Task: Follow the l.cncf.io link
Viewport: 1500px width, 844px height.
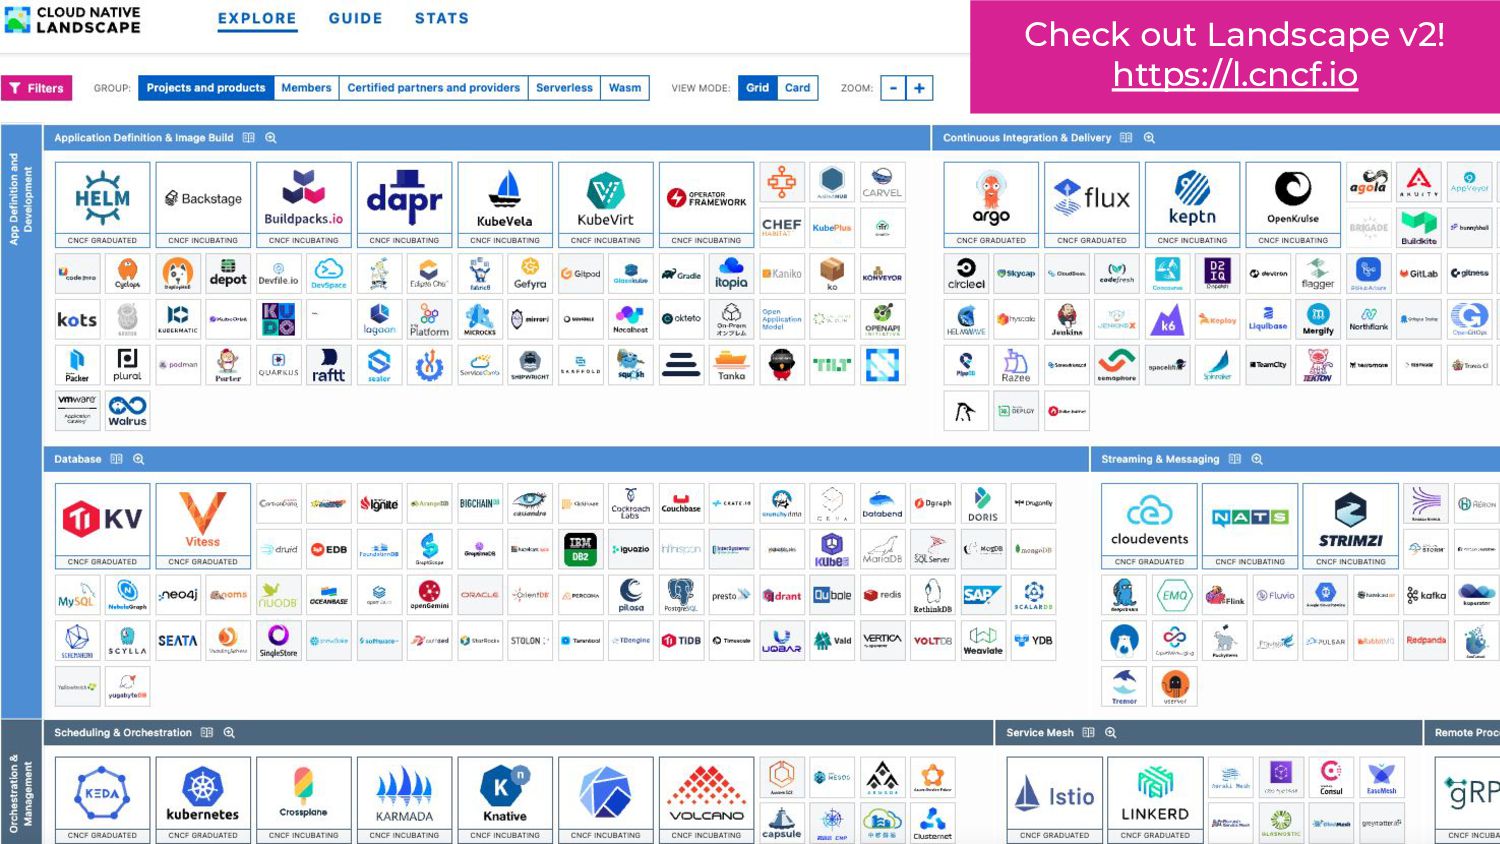Action: tap(1235, 74)
